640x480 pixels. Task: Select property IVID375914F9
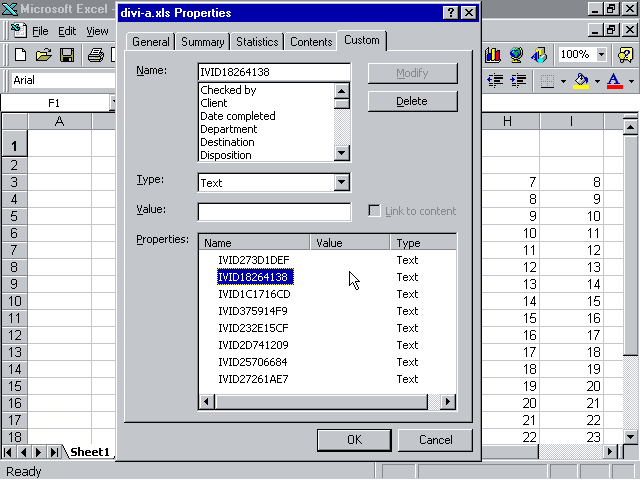[x=253, y=311]
